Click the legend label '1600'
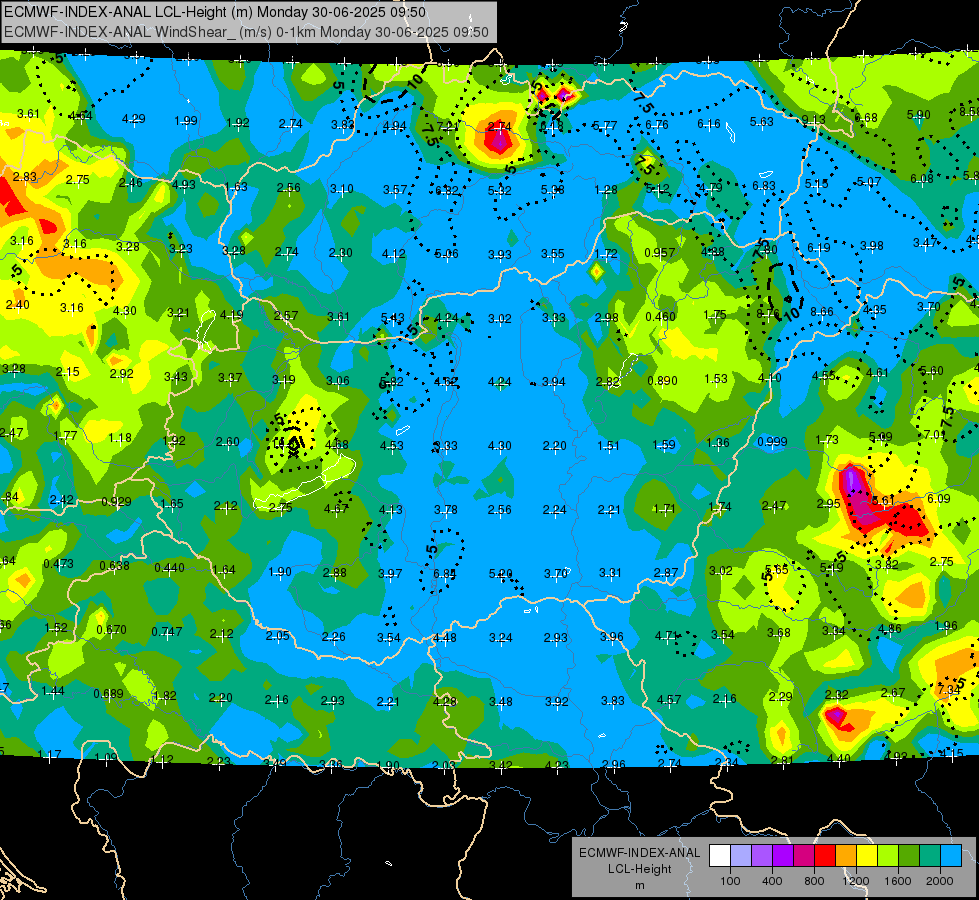 (x=898, y=881)
